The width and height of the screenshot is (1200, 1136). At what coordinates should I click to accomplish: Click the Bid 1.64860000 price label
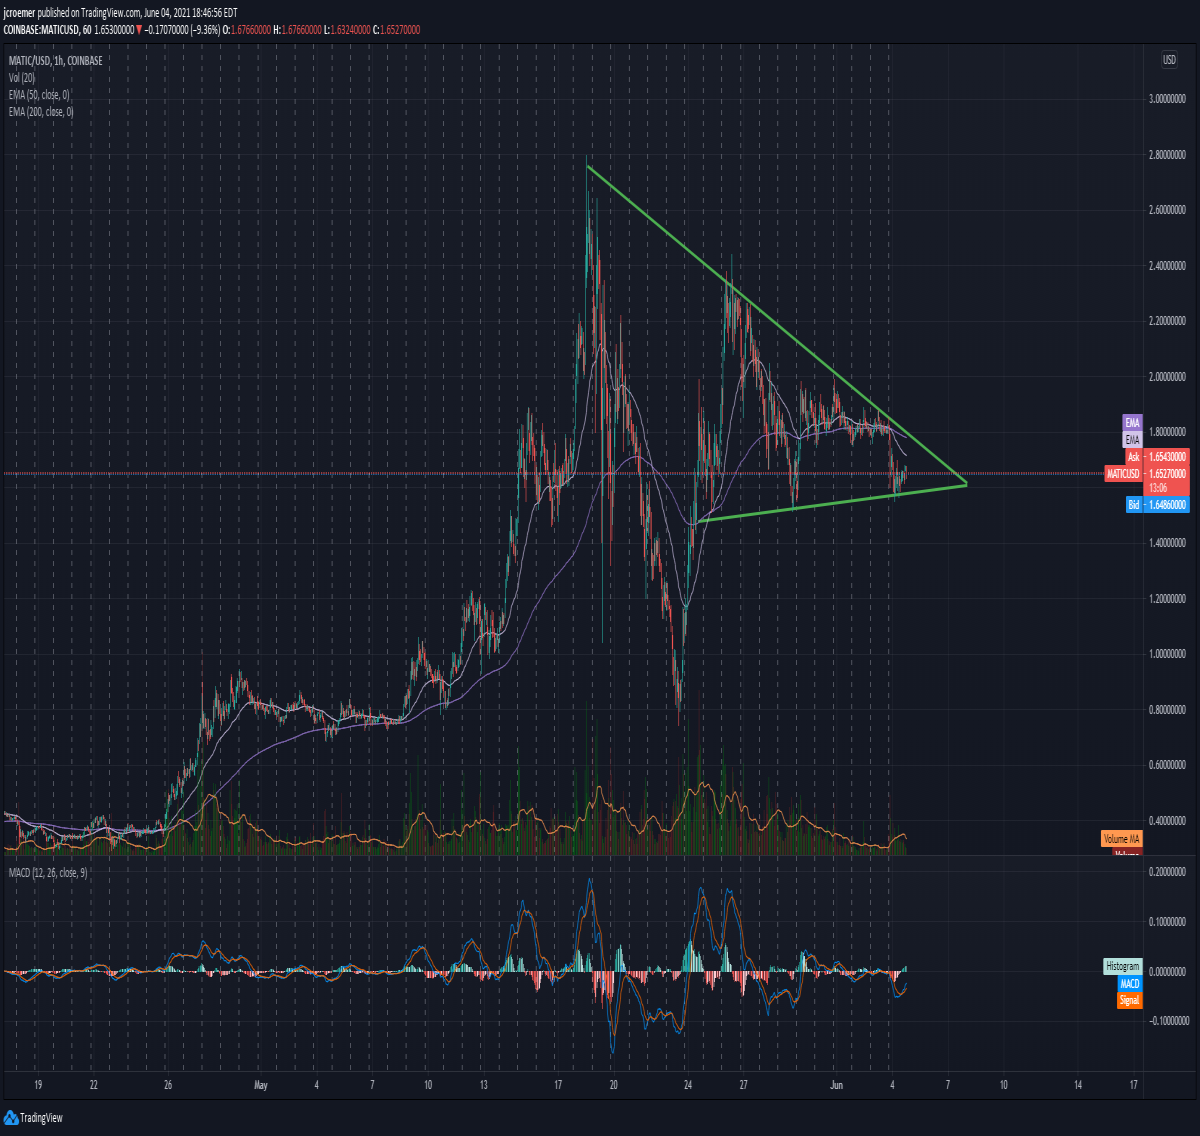pos(1157,505)
